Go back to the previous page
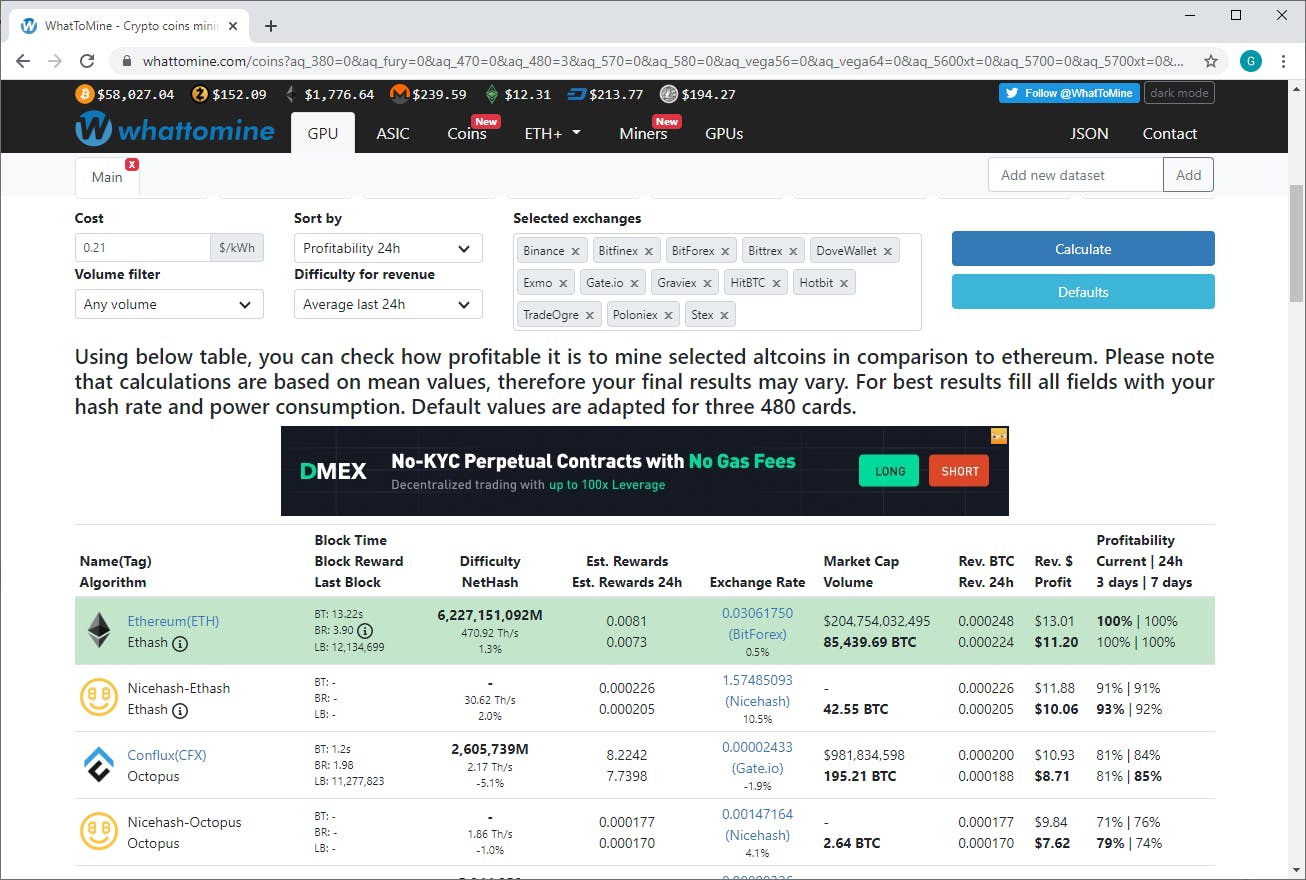The height and width of the screenshot is (880, 1306). click(x=24, y=61)
